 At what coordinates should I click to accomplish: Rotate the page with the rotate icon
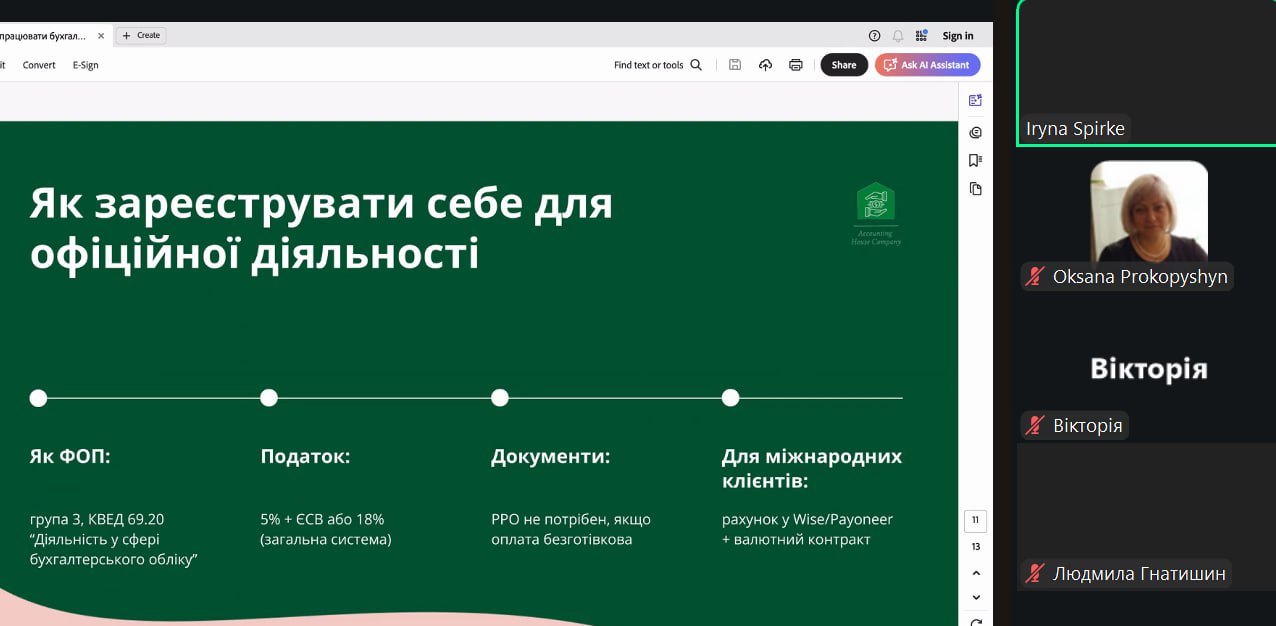tap(976, 621)
